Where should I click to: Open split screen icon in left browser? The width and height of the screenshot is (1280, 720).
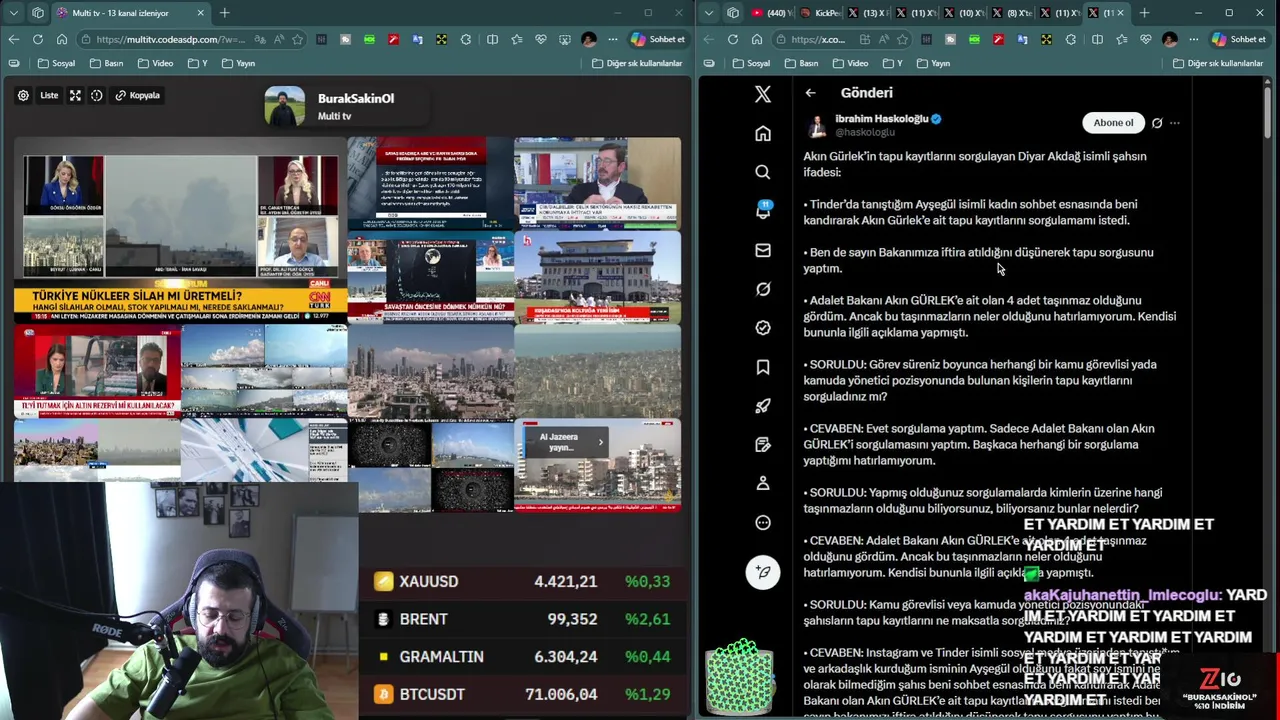point(492,39)
